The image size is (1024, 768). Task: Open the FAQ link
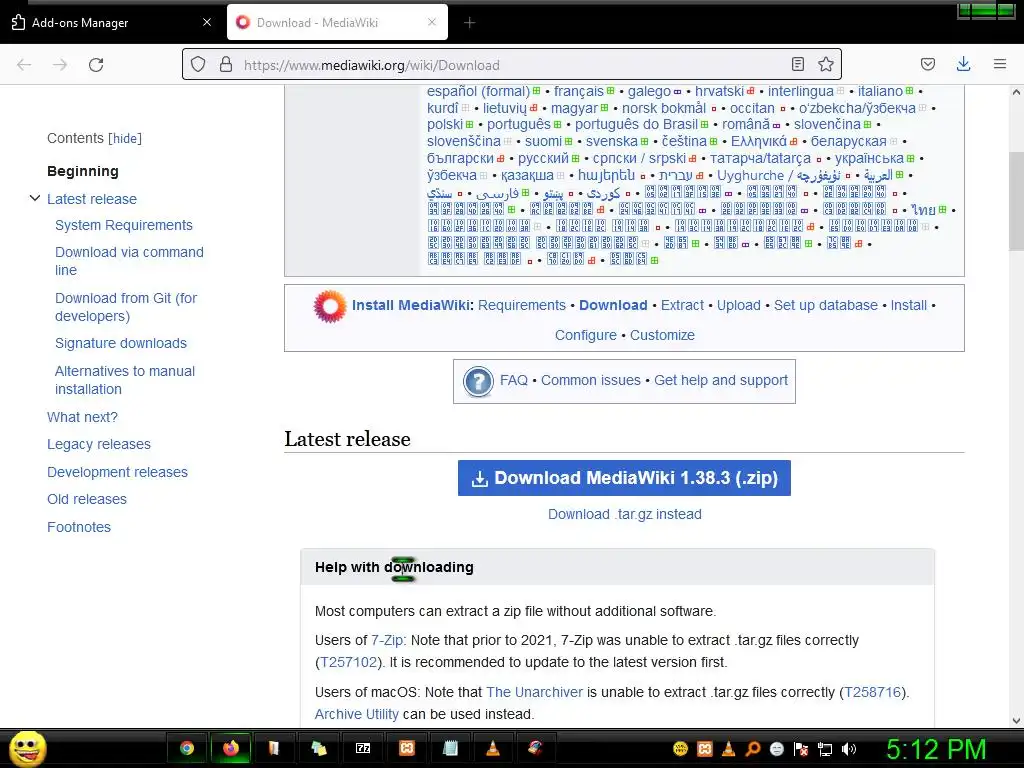coord(514,380)
